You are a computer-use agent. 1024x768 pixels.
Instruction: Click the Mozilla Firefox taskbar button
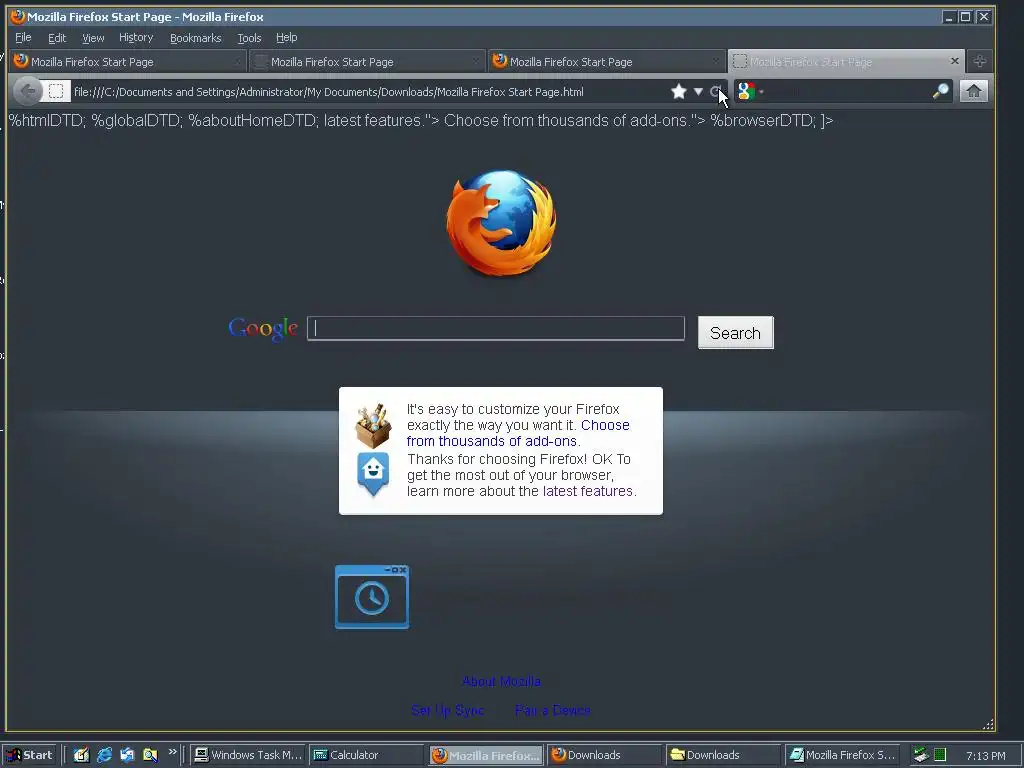tap(486, 755)
